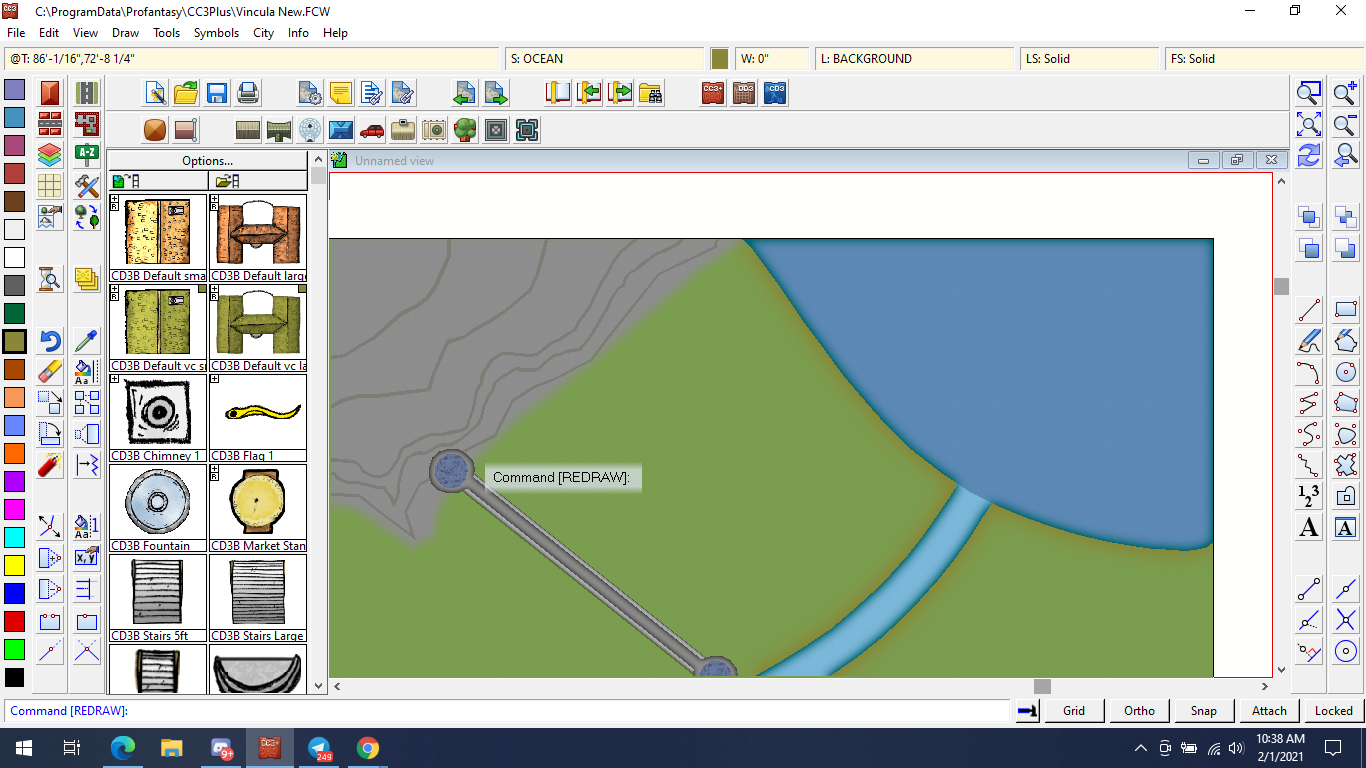Viewport: 1366px width, 768px height.
Task: Click the Number label '123' tool
Action: click(x=1309, y=496)
